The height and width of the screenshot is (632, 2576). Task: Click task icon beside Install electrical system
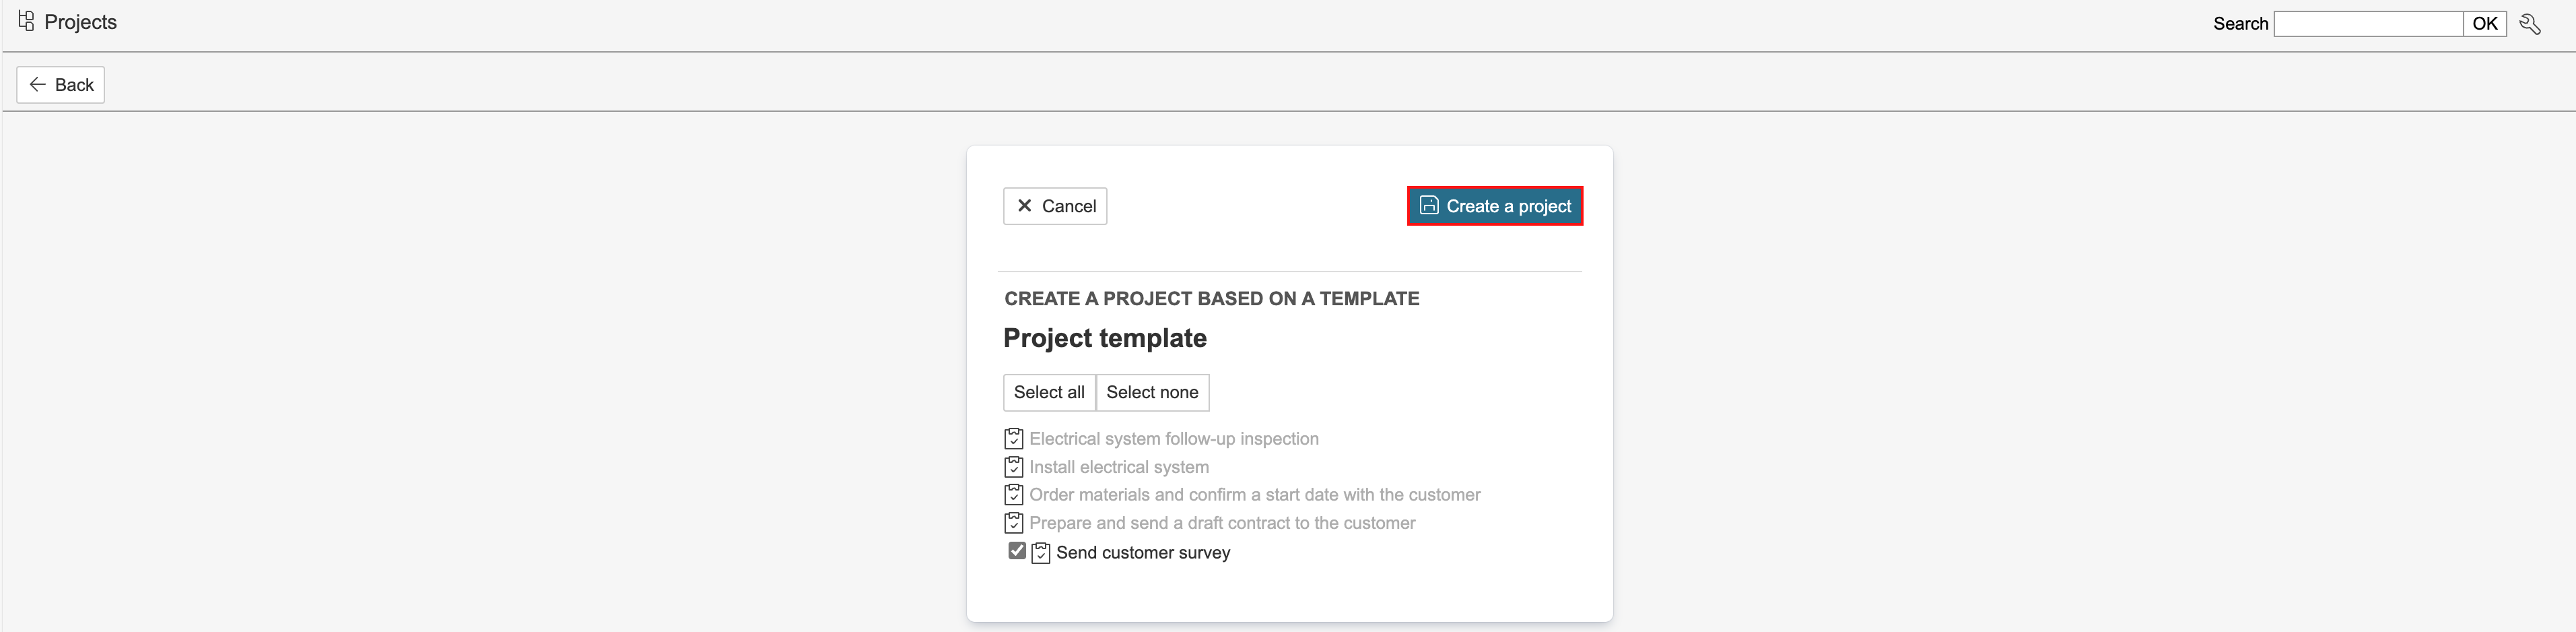tap(1013, 467)
